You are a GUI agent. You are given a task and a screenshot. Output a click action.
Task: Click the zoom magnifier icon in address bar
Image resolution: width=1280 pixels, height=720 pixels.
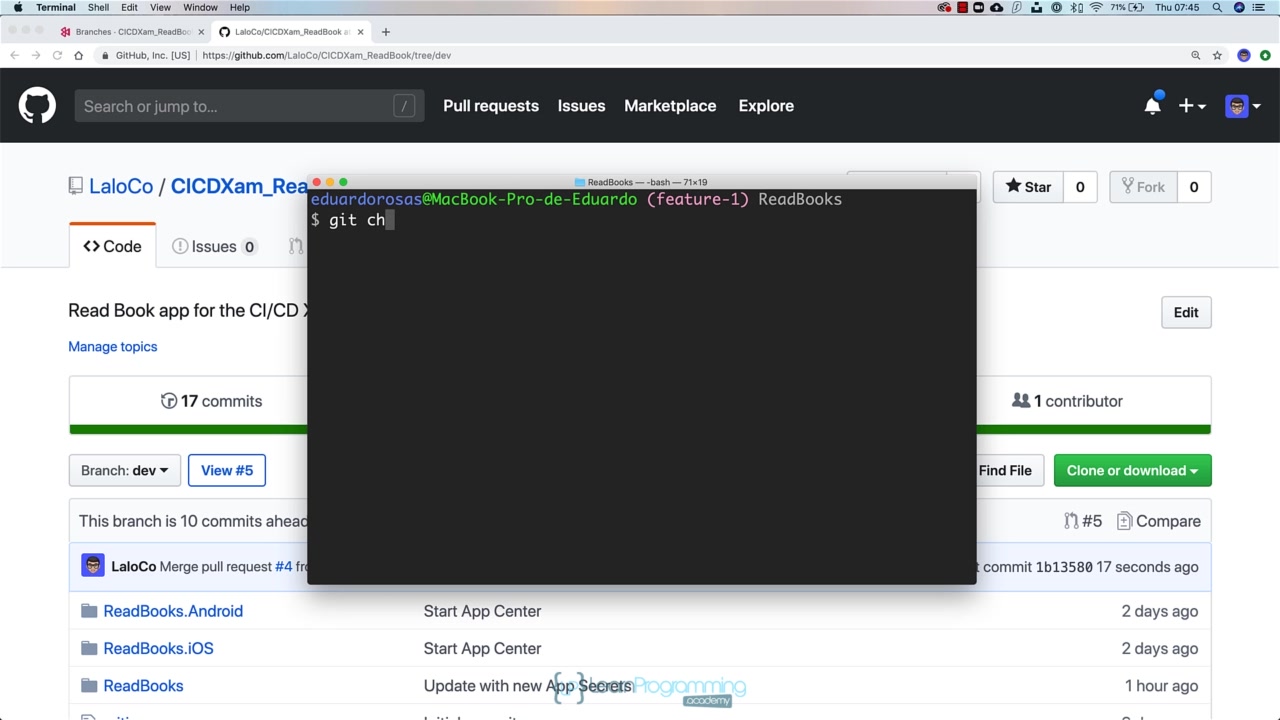pyautogui.click(x=1195, y=55)
